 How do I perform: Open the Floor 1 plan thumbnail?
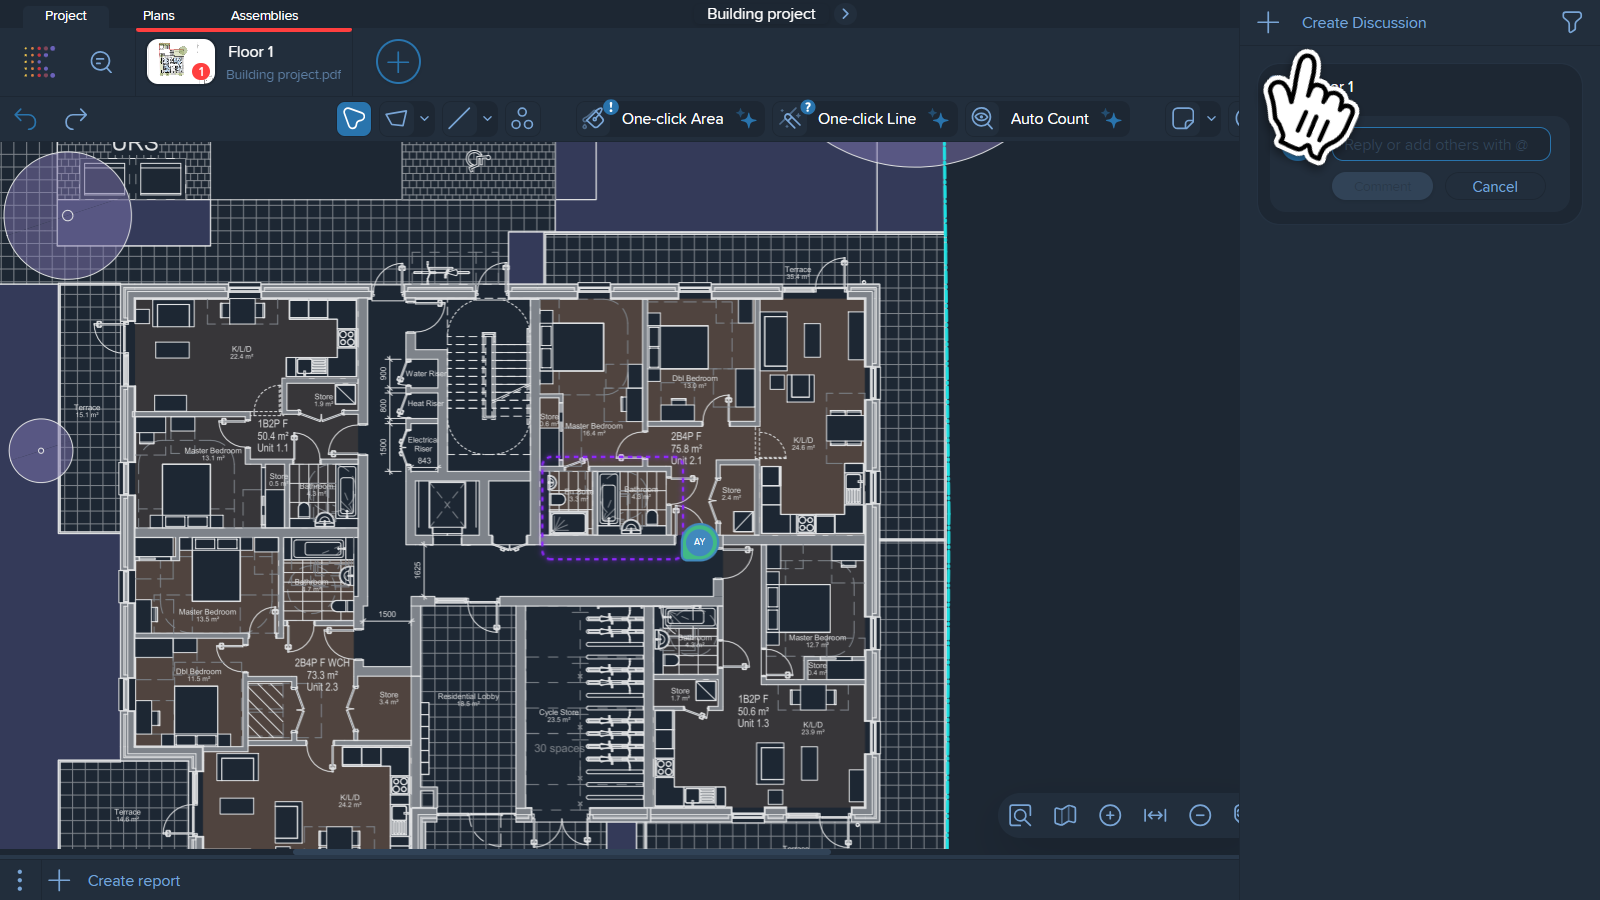pyautogui.click(x=181, y=62)
